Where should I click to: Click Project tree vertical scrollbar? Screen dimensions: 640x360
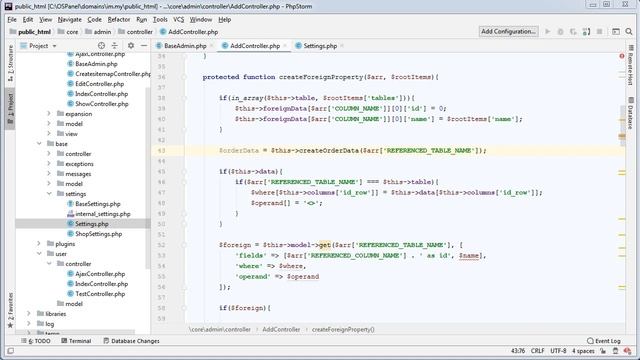click(148, 178)
